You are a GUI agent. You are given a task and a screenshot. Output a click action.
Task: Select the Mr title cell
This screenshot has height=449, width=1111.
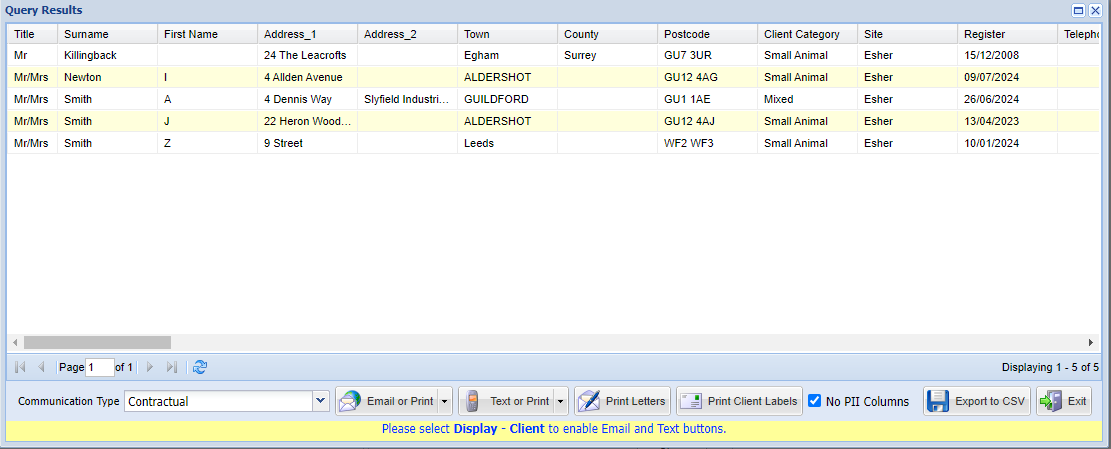(33, 55)
